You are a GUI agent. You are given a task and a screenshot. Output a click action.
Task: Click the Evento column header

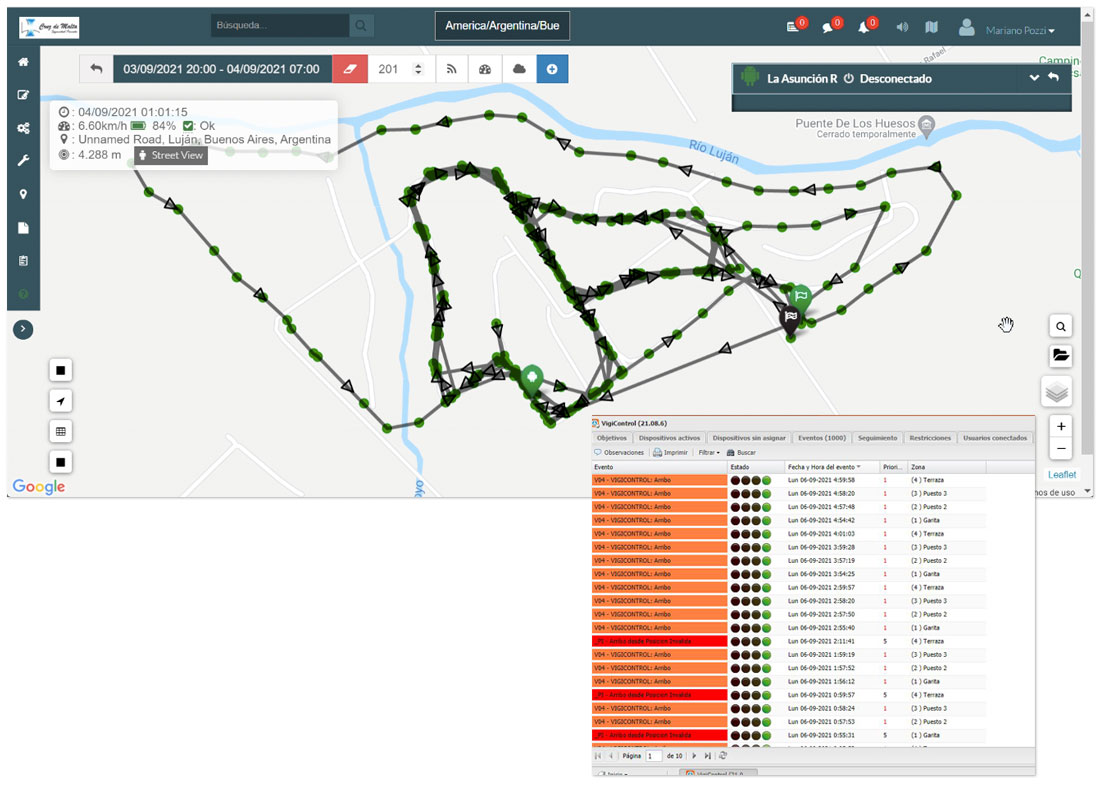(659, 467)
